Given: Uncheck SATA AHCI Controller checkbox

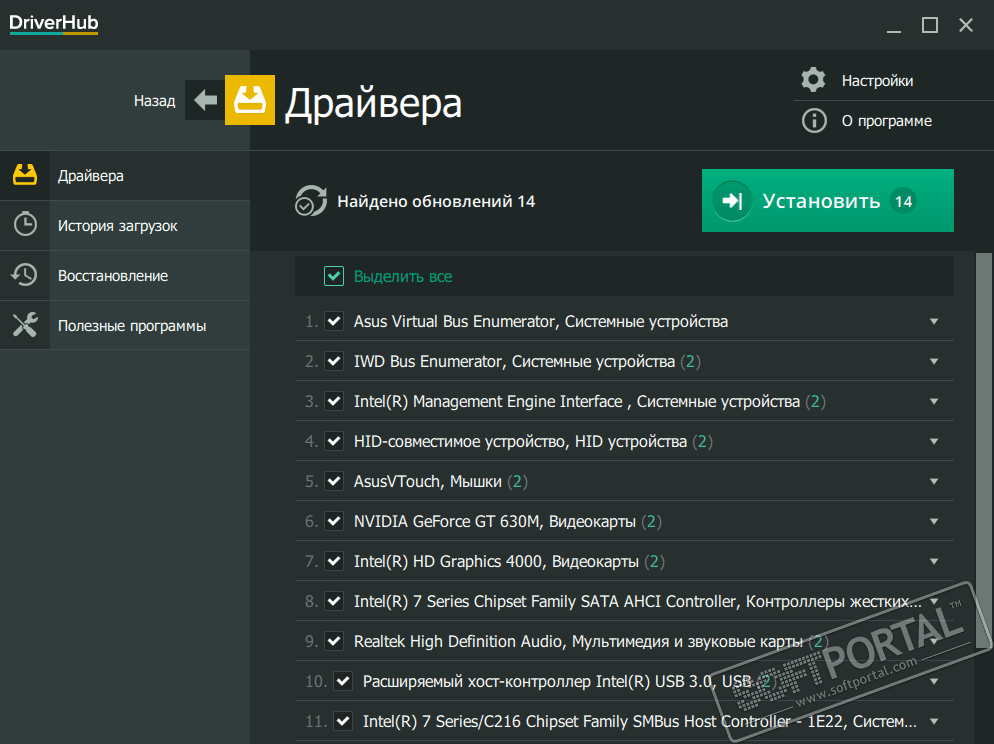Looking at the screenshot, I should pos(334,601).
